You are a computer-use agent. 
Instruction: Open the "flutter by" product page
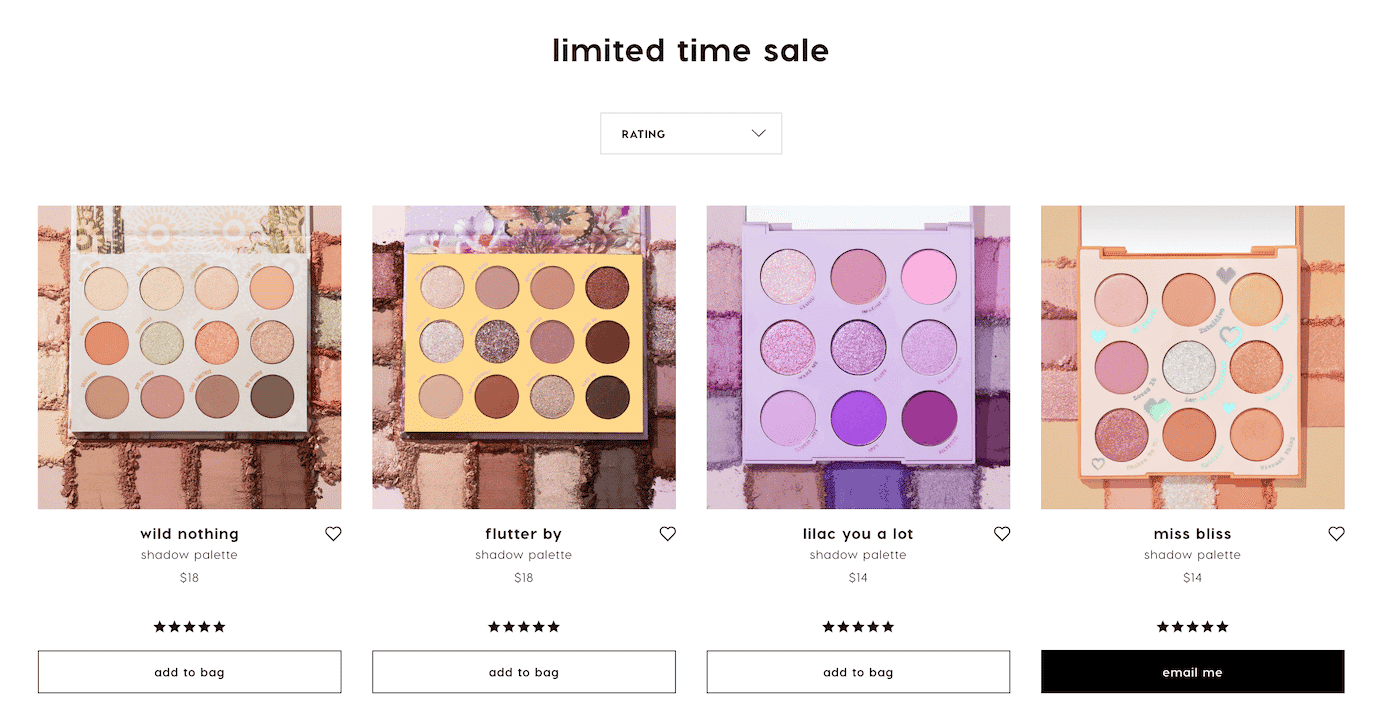[523, 533]
